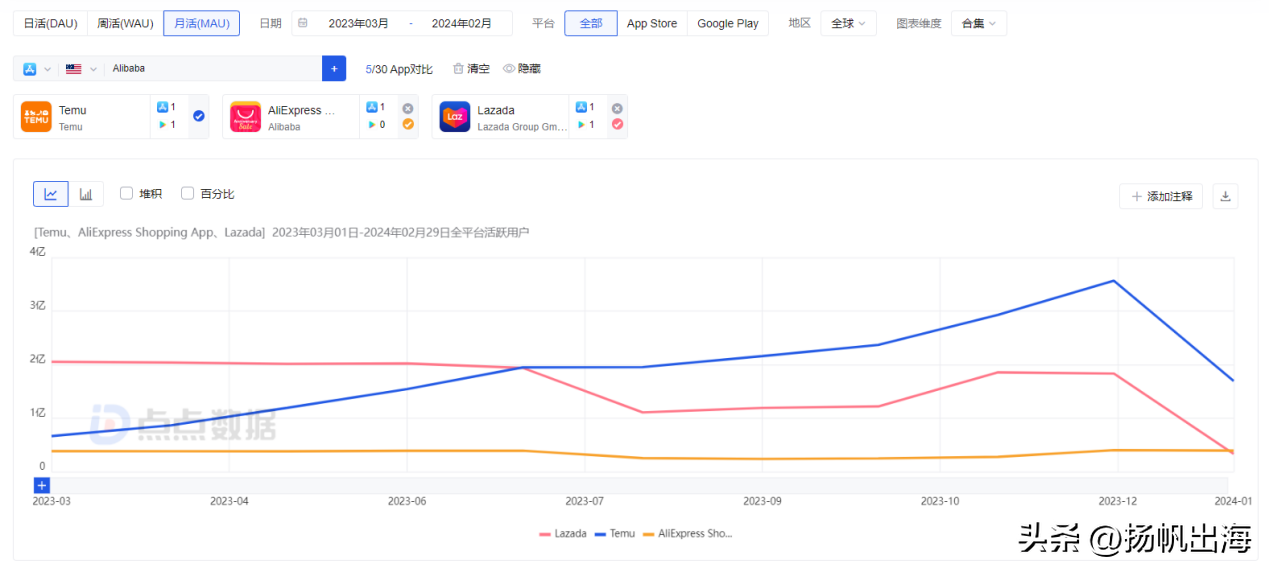Edit end date 2024年02月

(461, 23)
